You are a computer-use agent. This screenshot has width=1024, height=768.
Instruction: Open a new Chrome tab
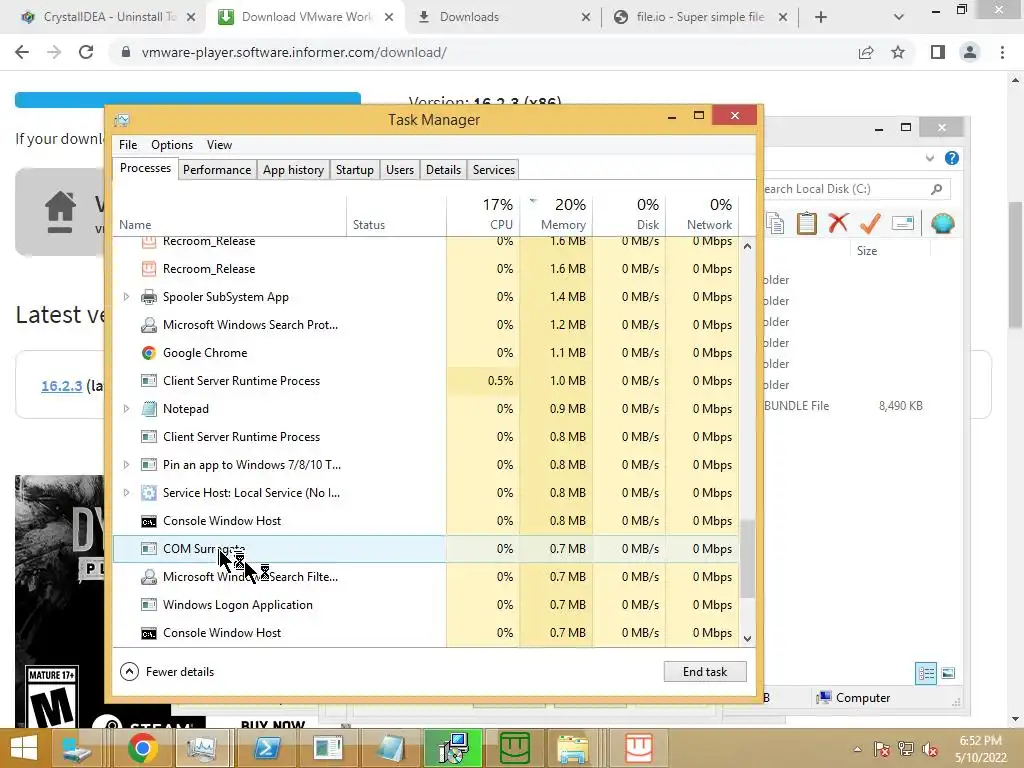(821, 17)
